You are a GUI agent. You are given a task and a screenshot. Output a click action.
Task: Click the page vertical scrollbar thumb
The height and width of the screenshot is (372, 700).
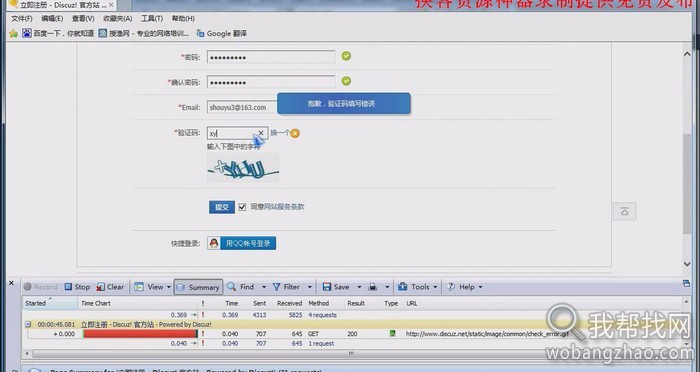point(687,183)
